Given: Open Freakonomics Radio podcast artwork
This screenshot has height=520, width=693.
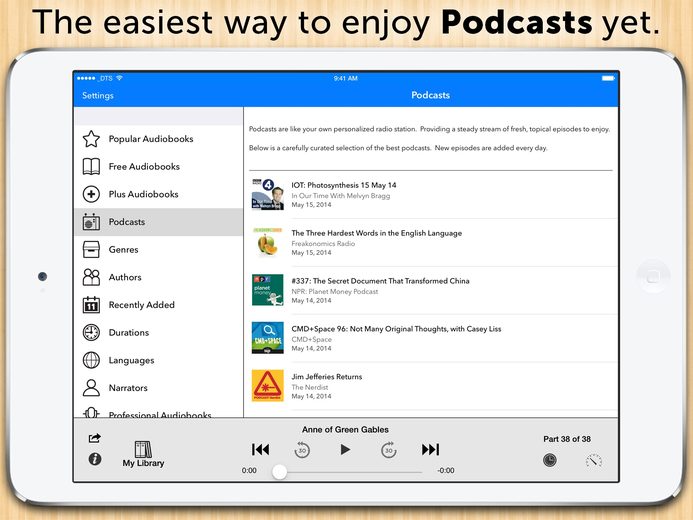Looking at the screenshot, I should pos(267,242).
